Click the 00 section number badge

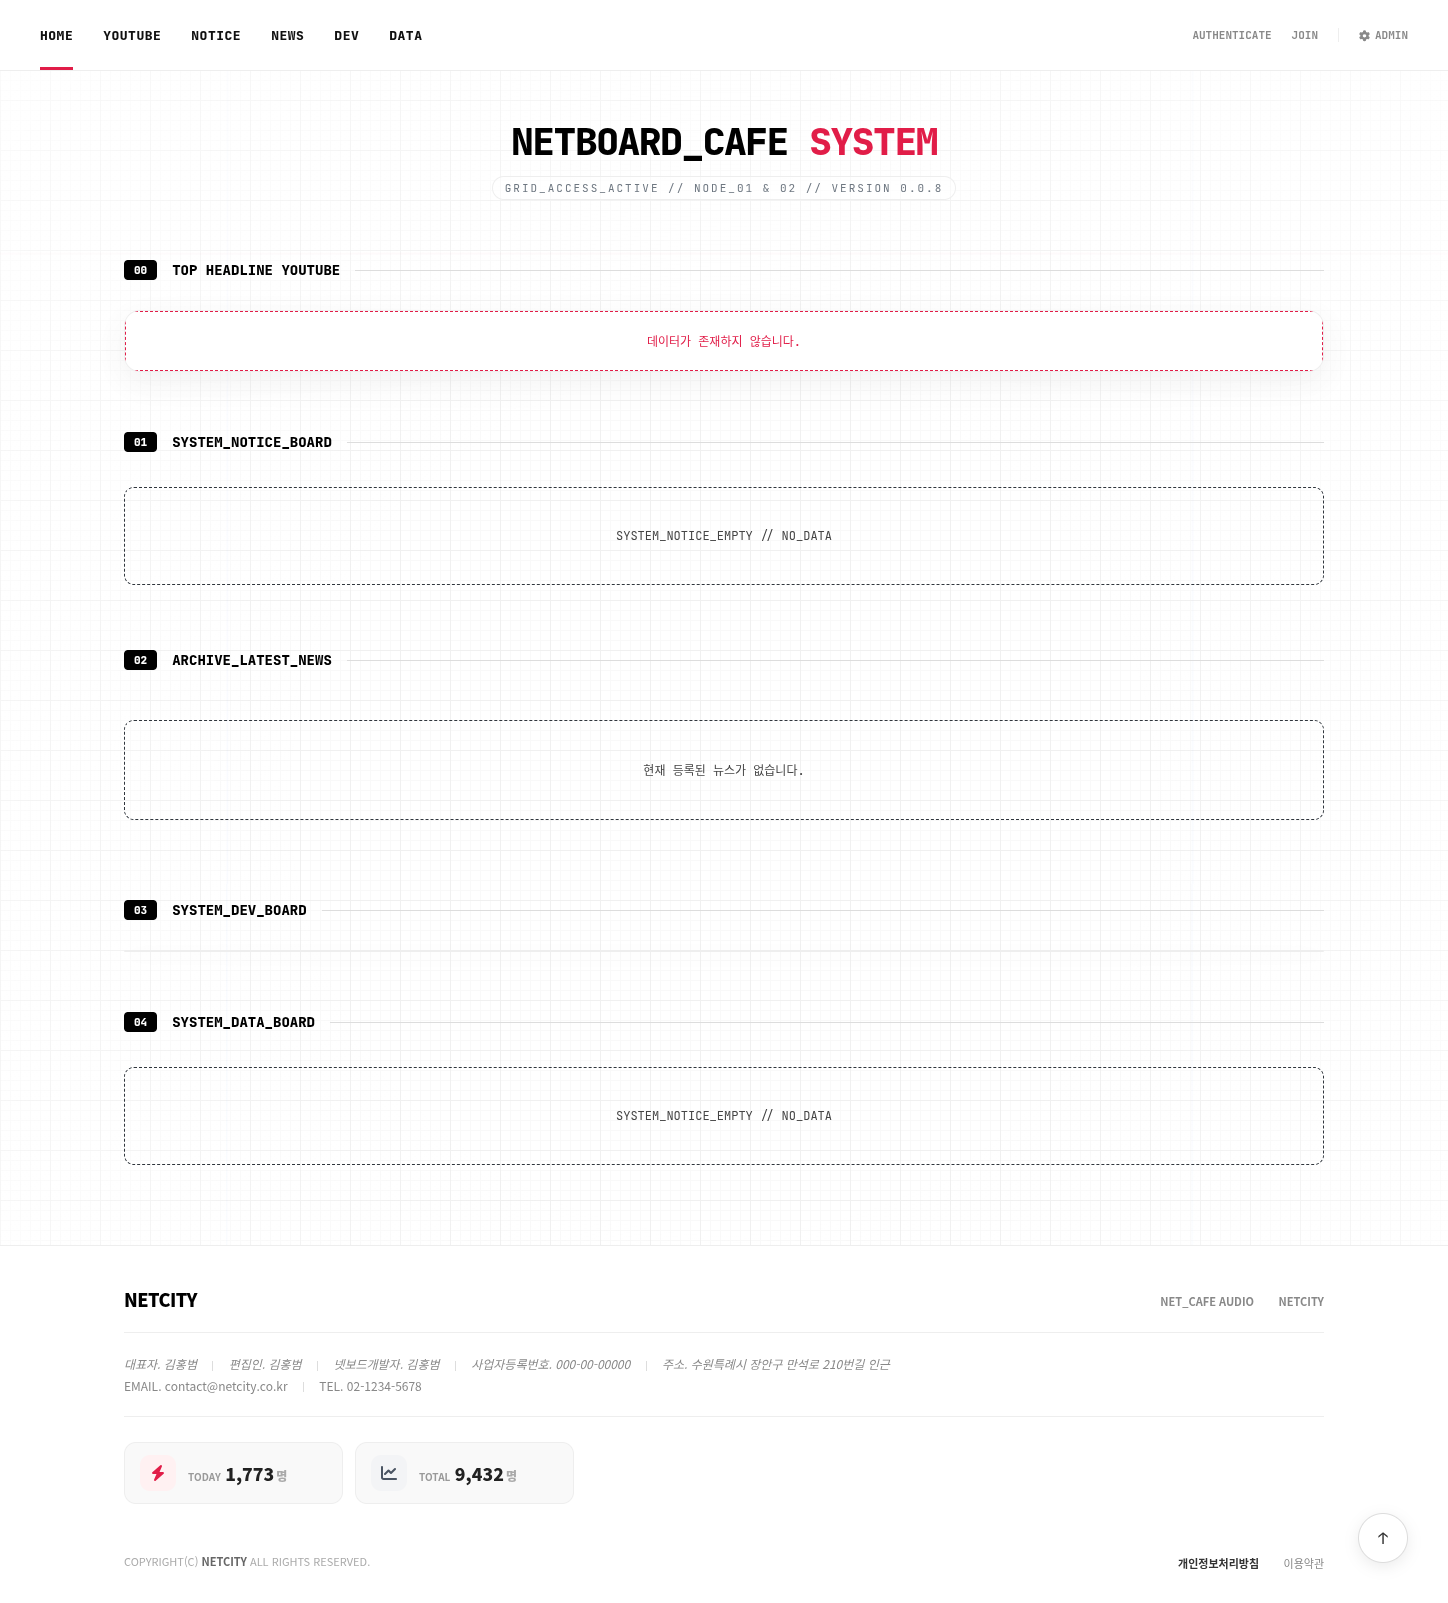(x=140, y=270)
